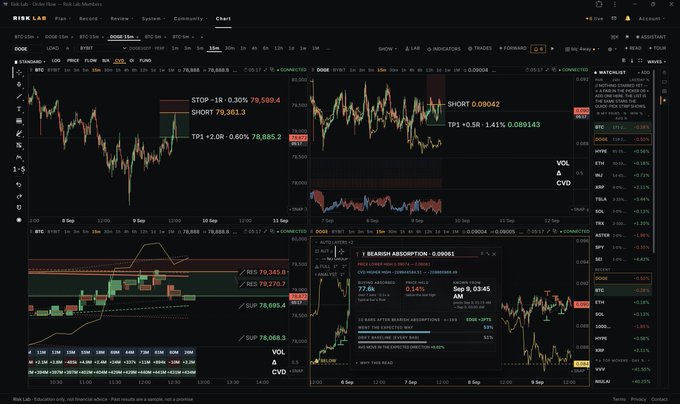The width and height of the screenshot is (680, 404).
Task: Toggle the magnet snap tool
Action: coord(19,208)
